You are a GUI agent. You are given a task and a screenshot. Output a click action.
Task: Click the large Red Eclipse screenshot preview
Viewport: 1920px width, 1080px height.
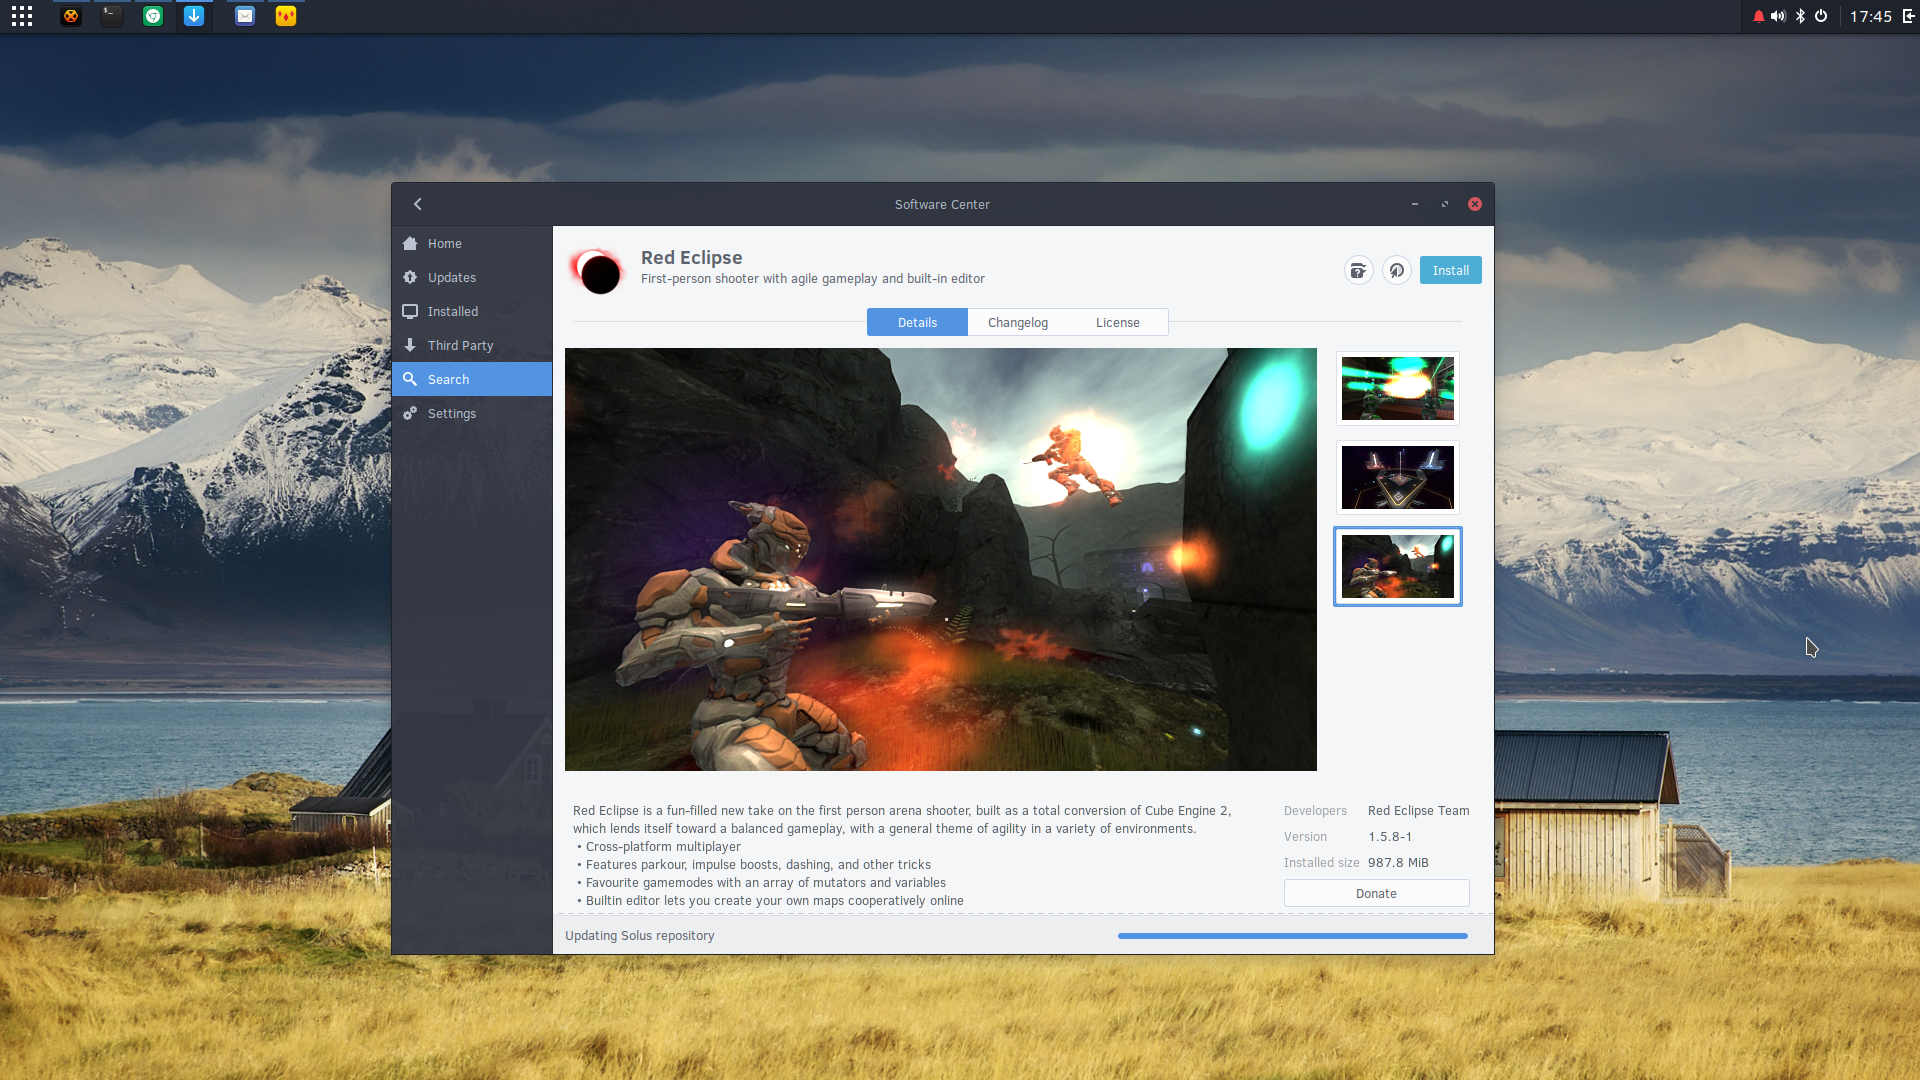(941, 560)
